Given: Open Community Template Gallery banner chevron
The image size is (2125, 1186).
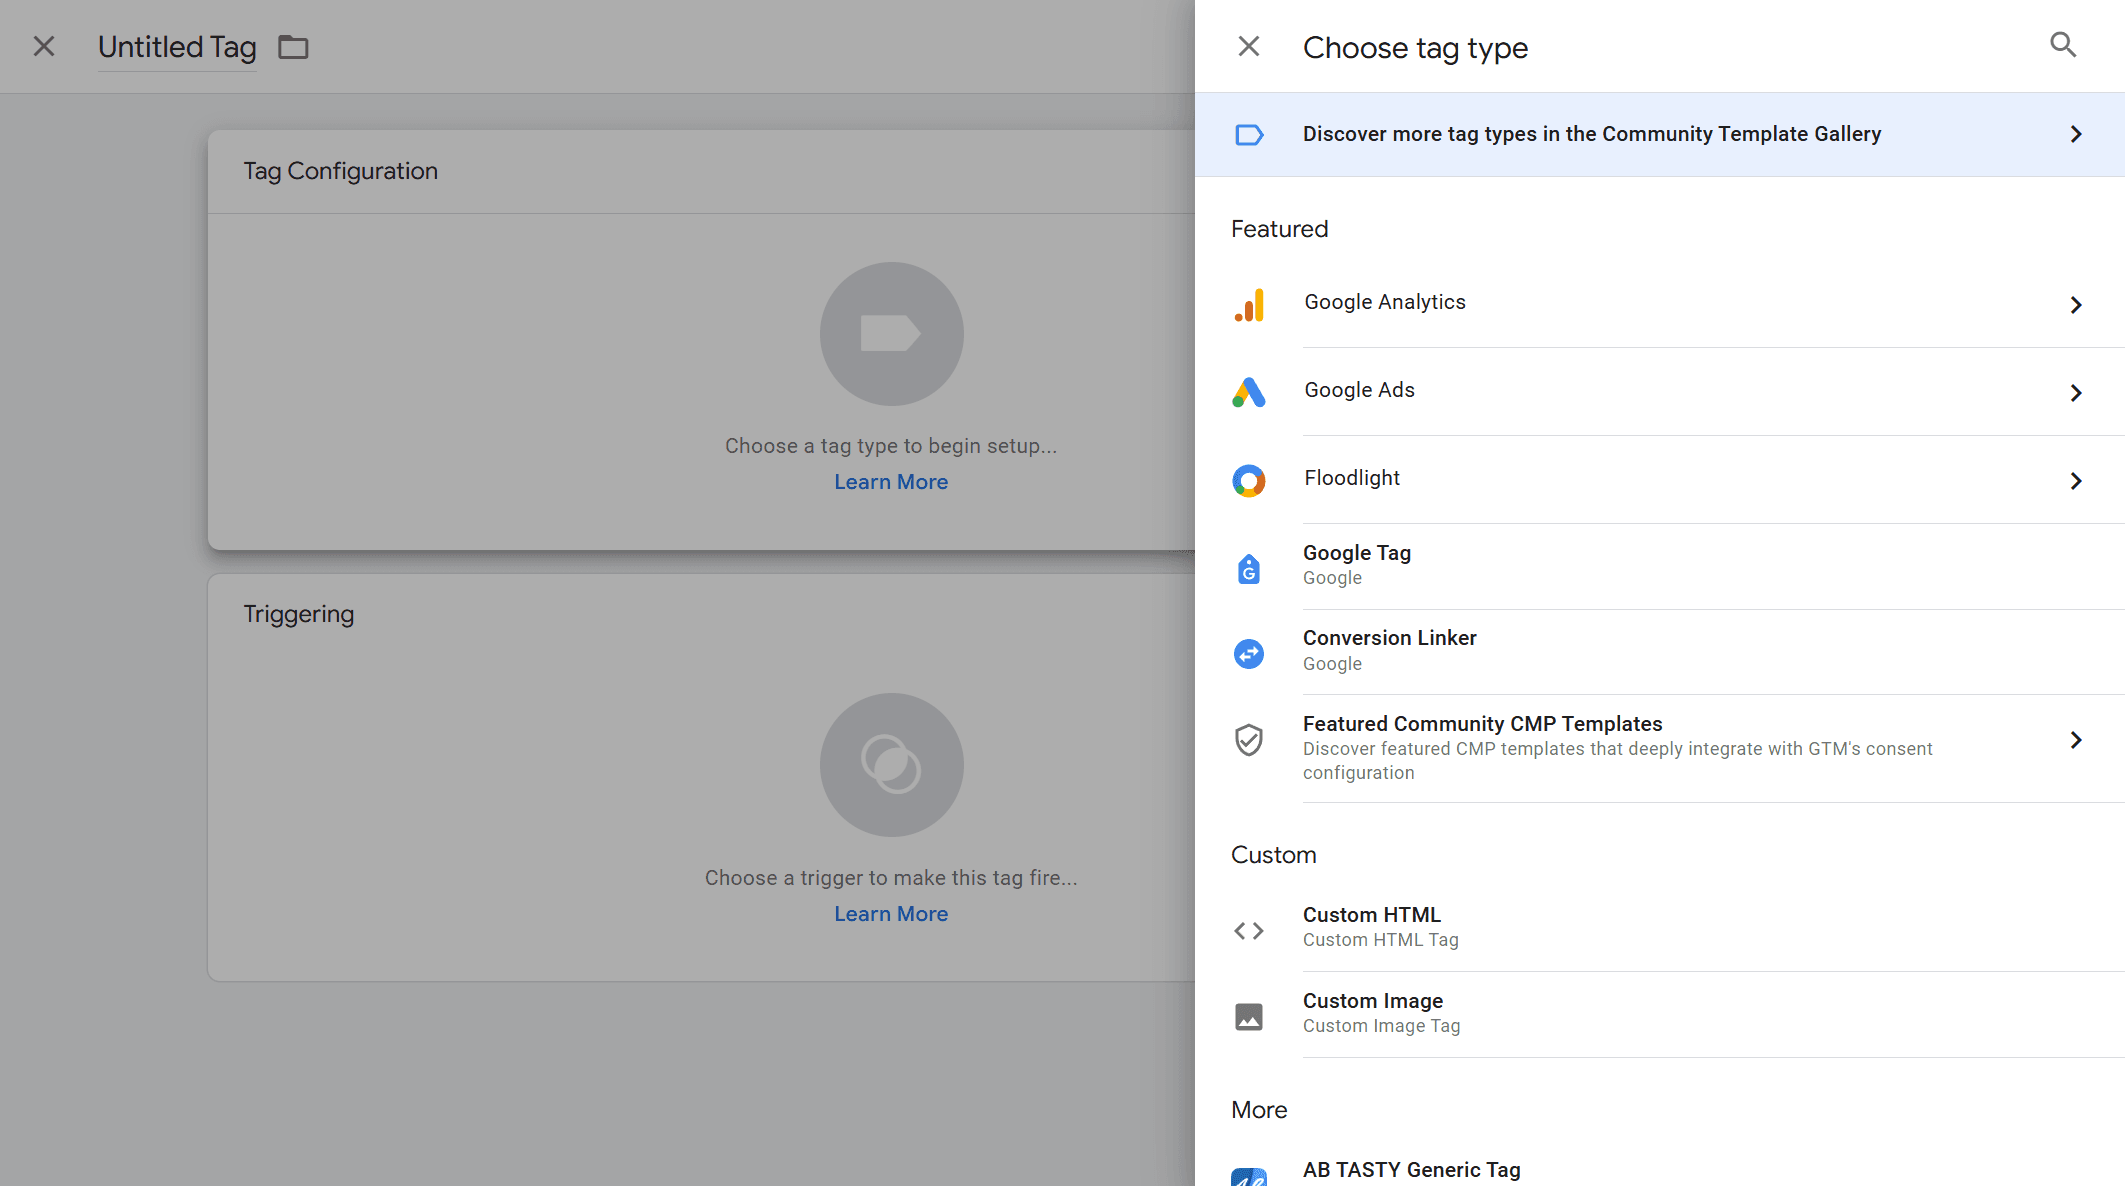Looking at the screenshot, I should click(x=2076, y=134).
